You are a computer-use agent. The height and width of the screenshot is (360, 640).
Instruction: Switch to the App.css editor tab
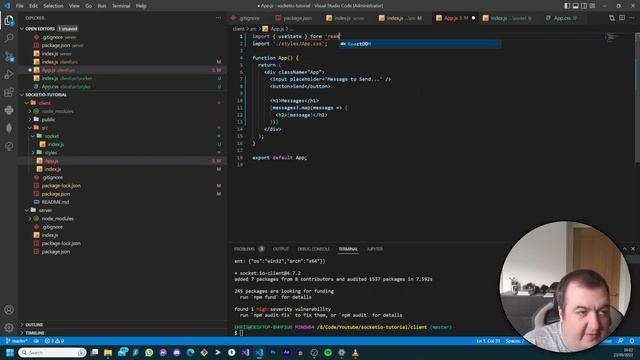tap(562, 18)
